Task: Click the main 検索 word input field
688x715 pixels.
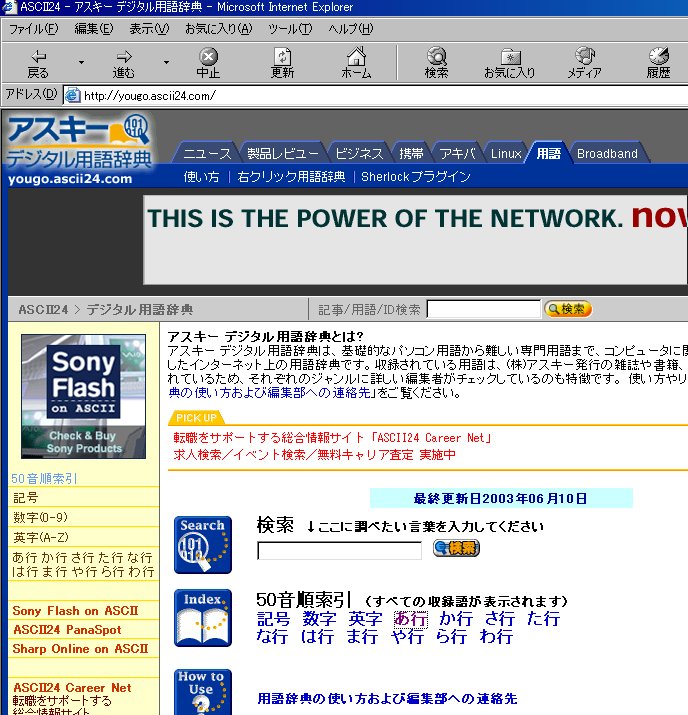Action: click(x=339, y=550)
